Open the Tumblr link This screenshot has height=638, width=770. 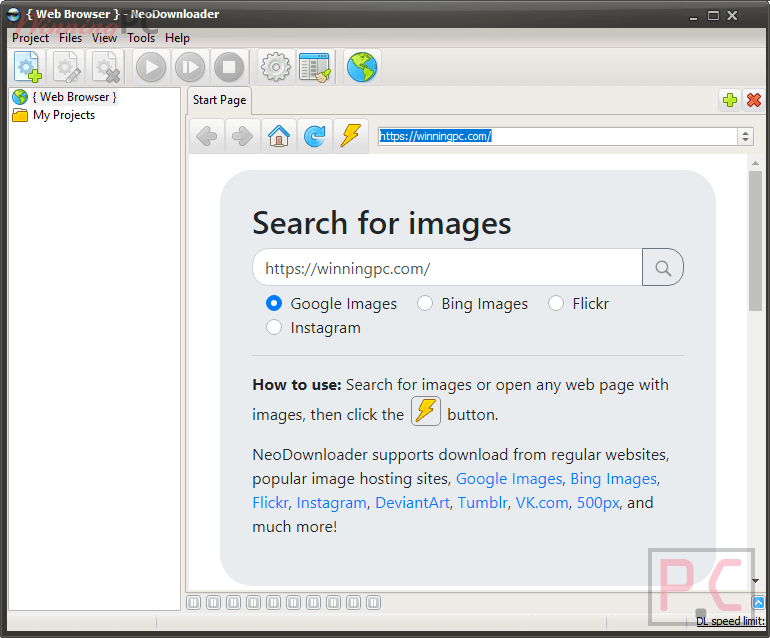482,502
